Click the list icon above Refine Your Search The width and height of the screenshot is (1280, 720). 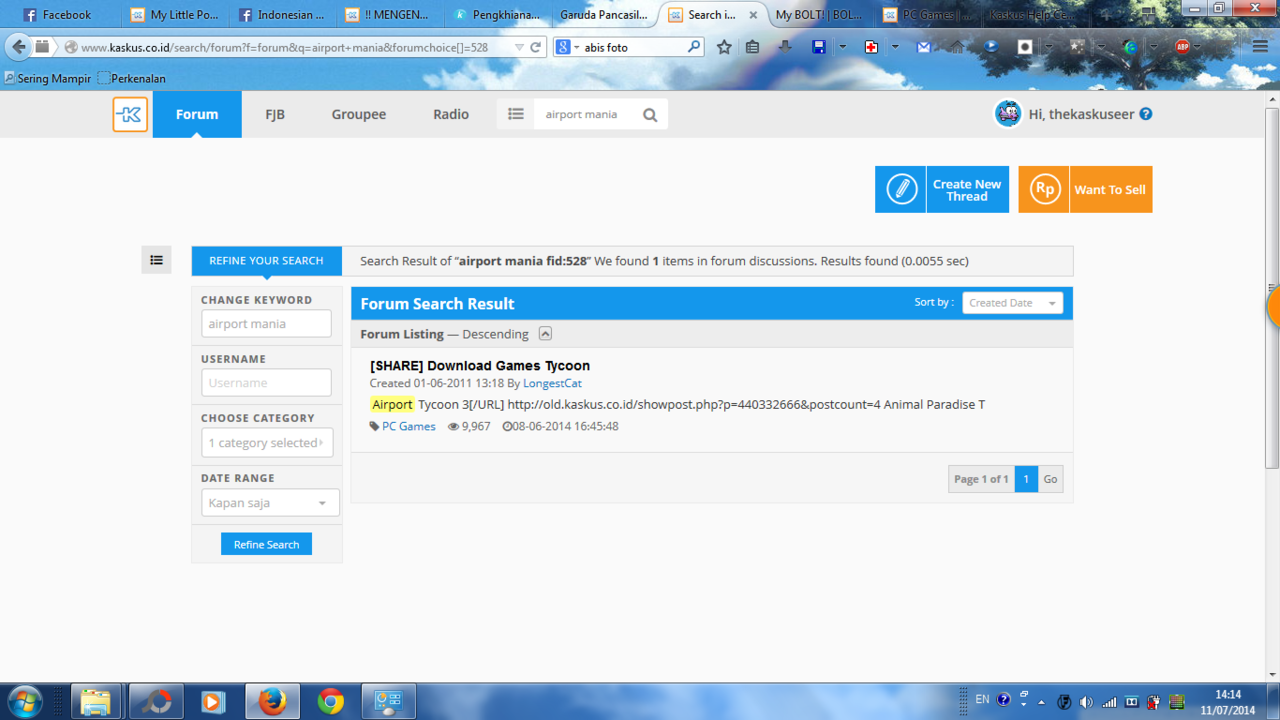coord(156,259)
